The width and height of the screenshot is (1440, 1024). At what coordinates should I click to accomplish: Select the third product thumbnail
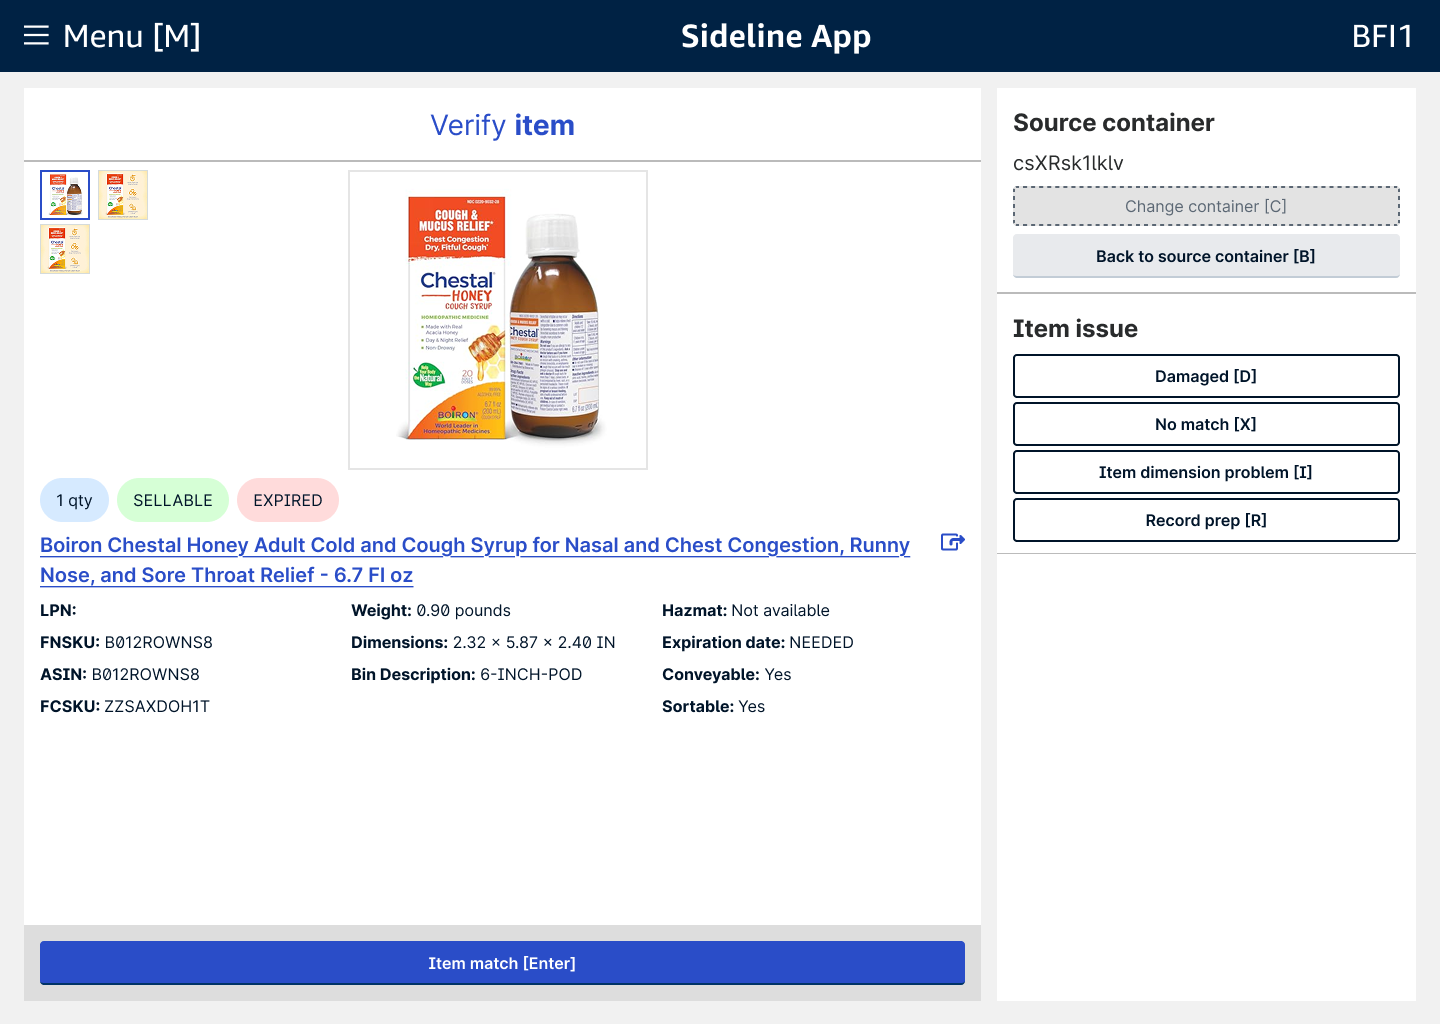pyautogui.click(x=65, y=249)
